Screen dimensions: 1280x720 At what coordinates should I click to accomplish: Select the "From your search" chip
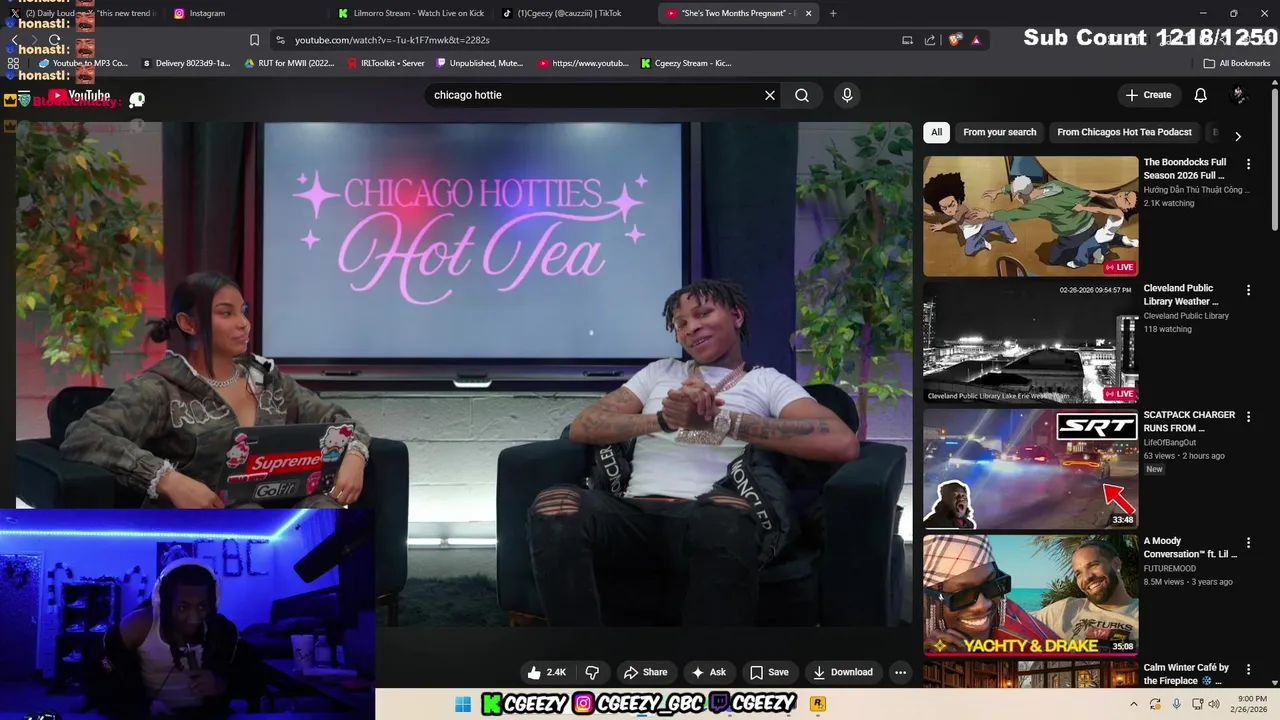(999, 132)
